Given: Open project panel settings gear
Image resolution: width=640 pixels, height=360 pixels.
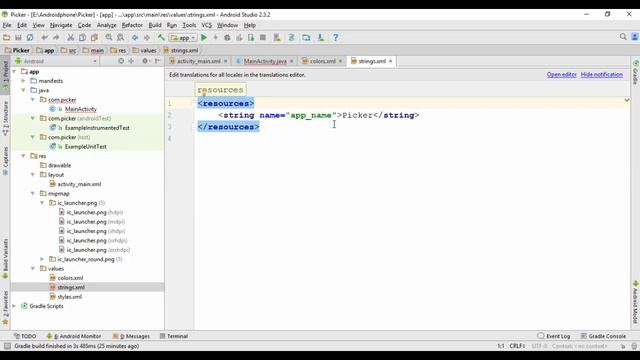Looking at the screenshot, I should (x=145, y=61).
